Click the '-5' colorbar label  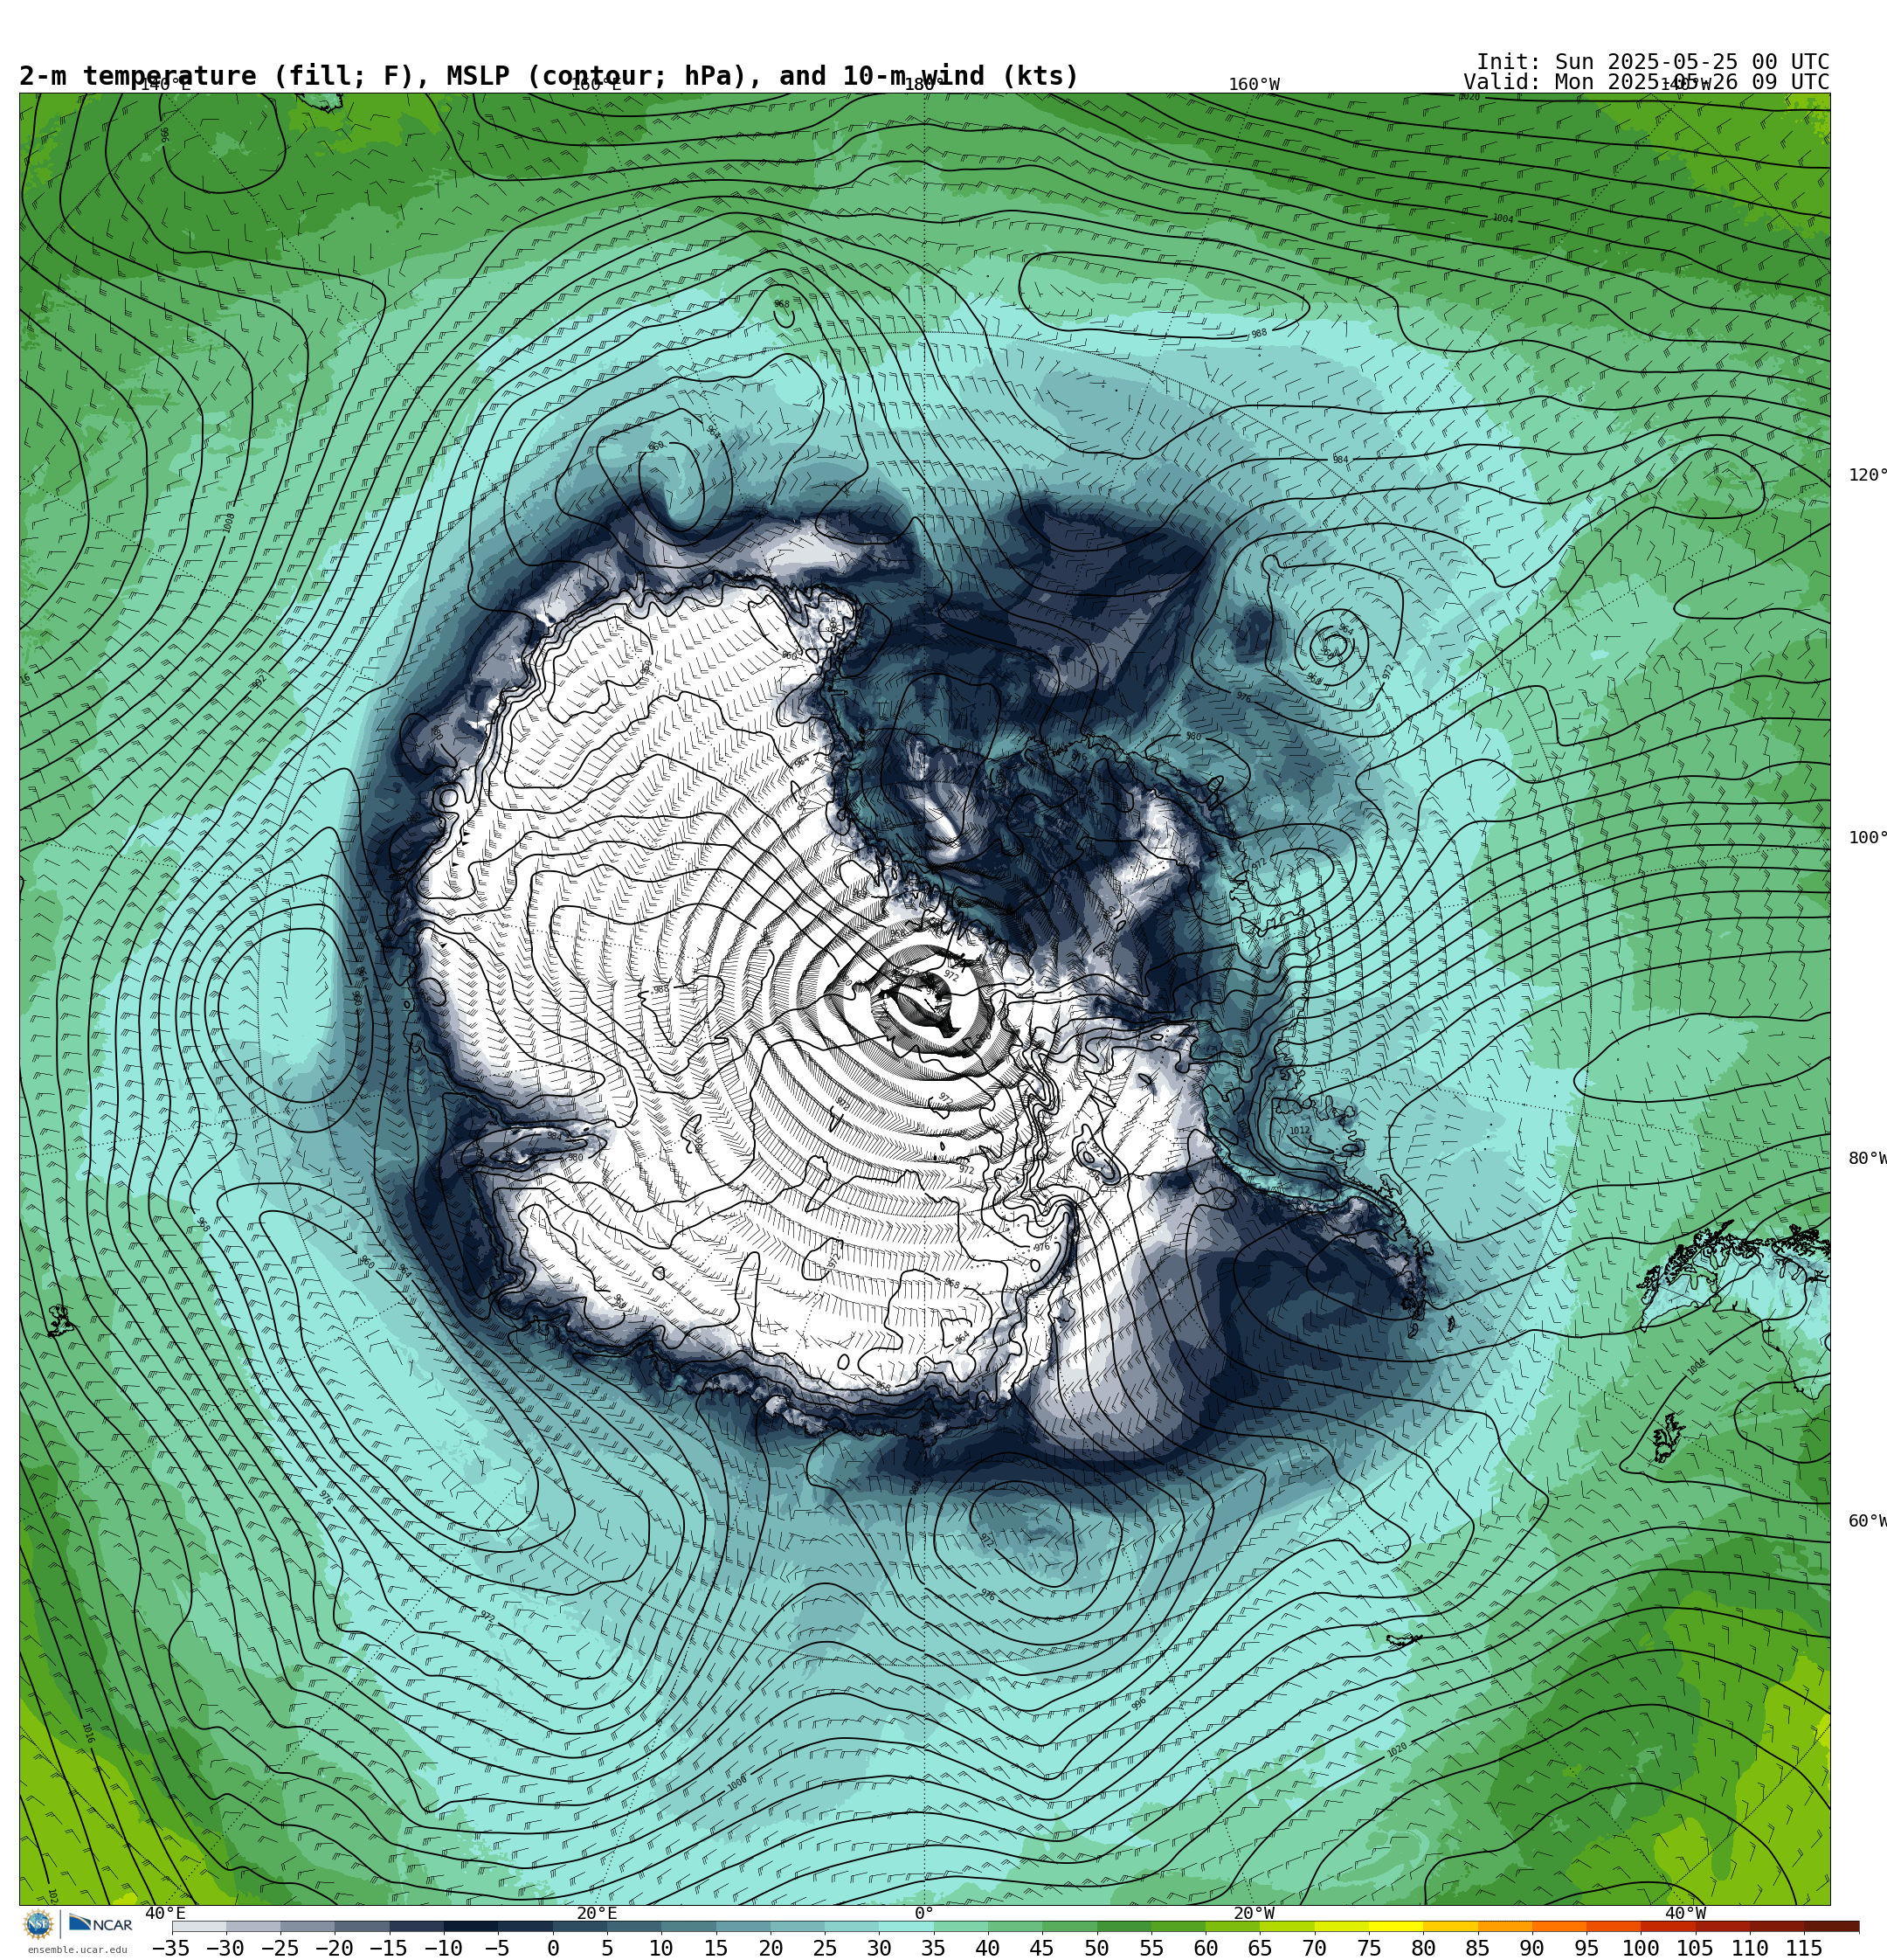(x=497, y=1948)
